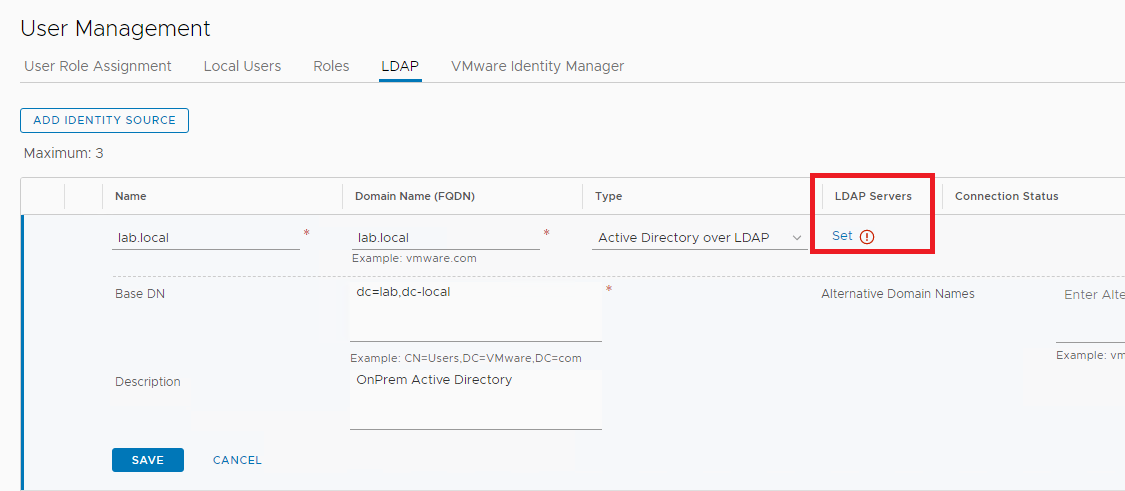Select the LDAP tab
The height and width of the screenshot is (491, 1125).
point(400,66)
